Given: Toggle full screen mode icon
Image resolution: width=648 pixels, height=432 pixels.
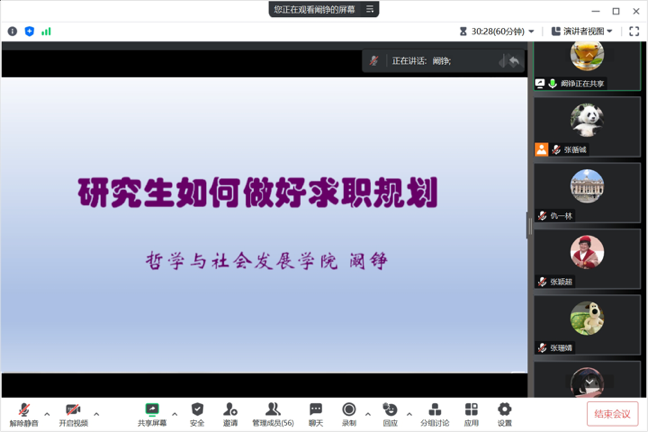Looking at the screenshot, I should click(x=633, y=31).
